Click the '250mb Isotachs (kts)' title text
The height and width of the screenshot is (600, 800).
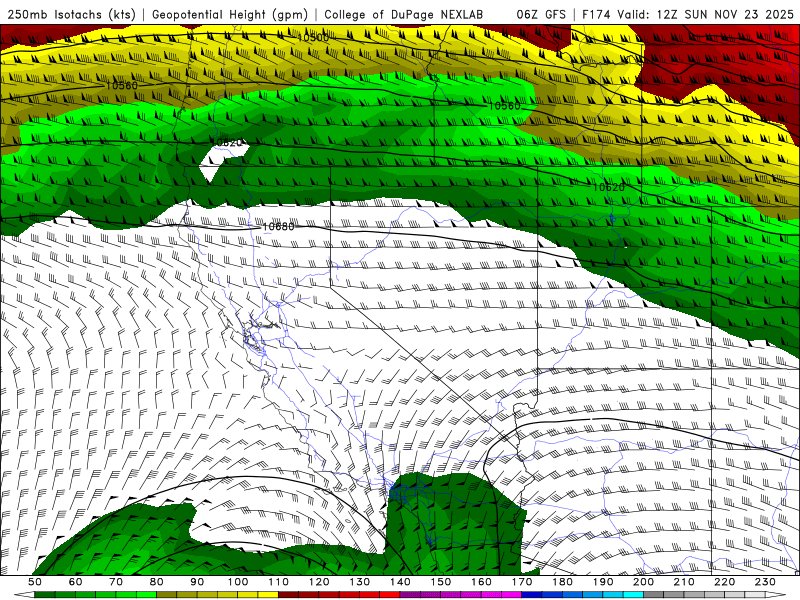72,15
